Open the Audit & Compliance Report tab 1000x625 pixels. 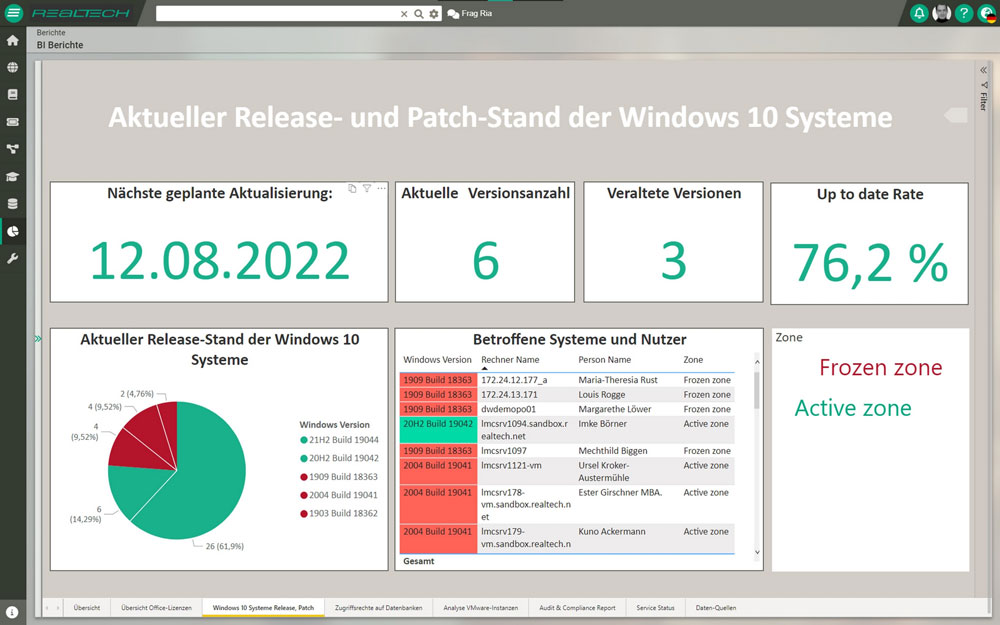(x=577, y=608)
